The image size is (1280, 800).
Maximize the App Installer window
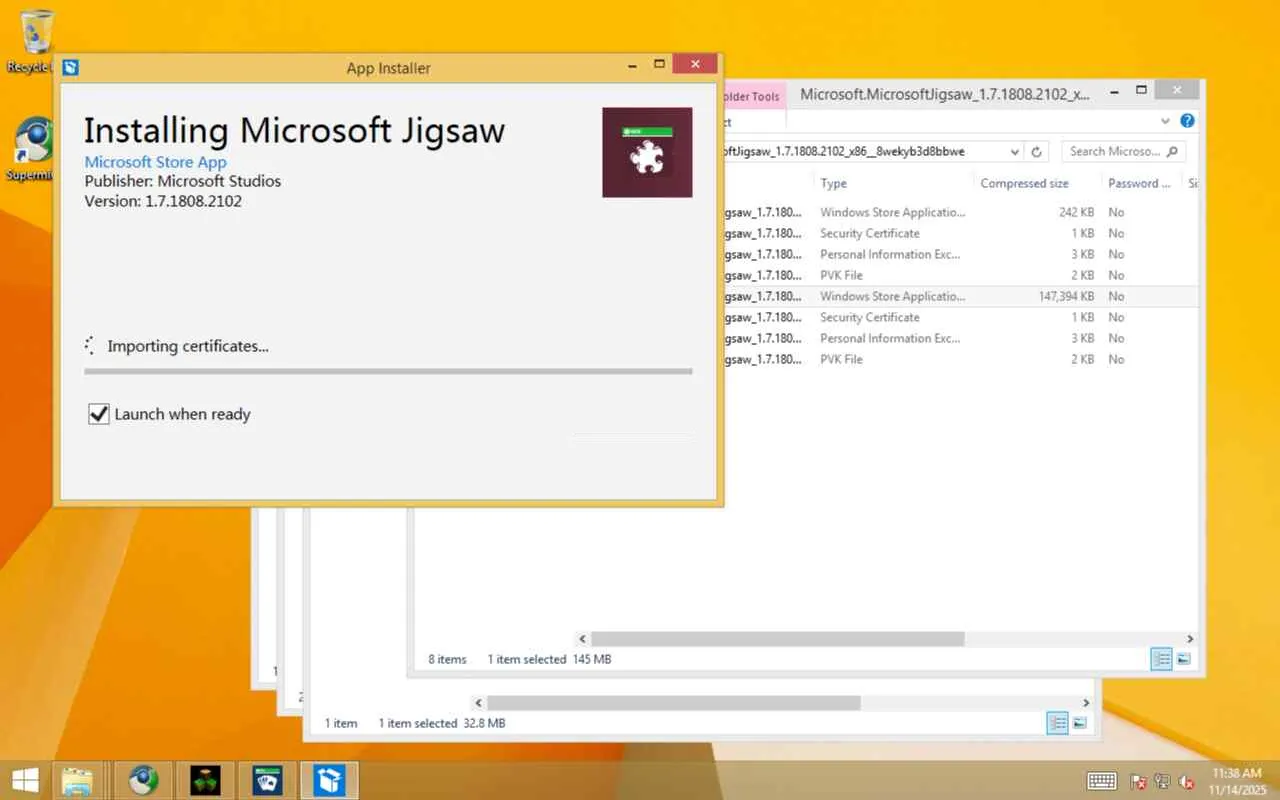click(x=659, y=64)
